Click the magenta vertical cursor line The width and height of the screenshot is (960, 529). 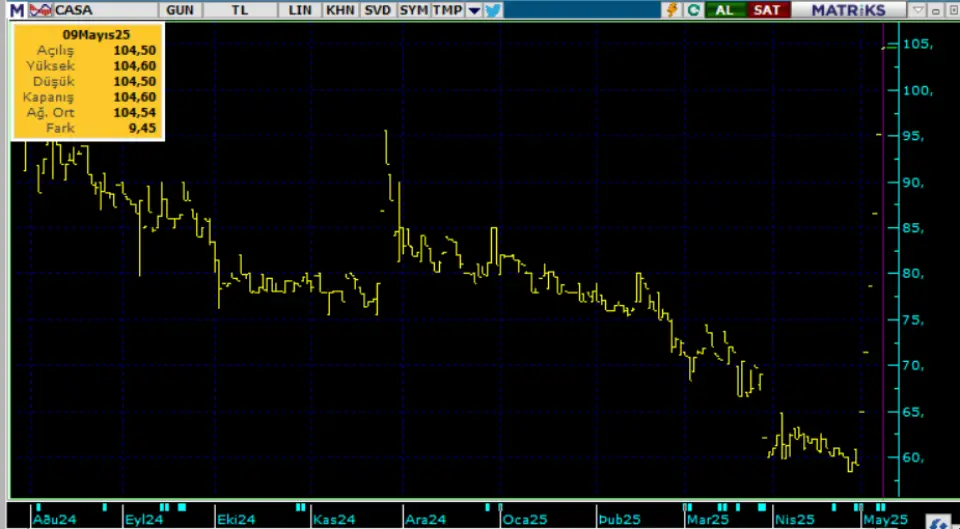click(x=883, y=260)
